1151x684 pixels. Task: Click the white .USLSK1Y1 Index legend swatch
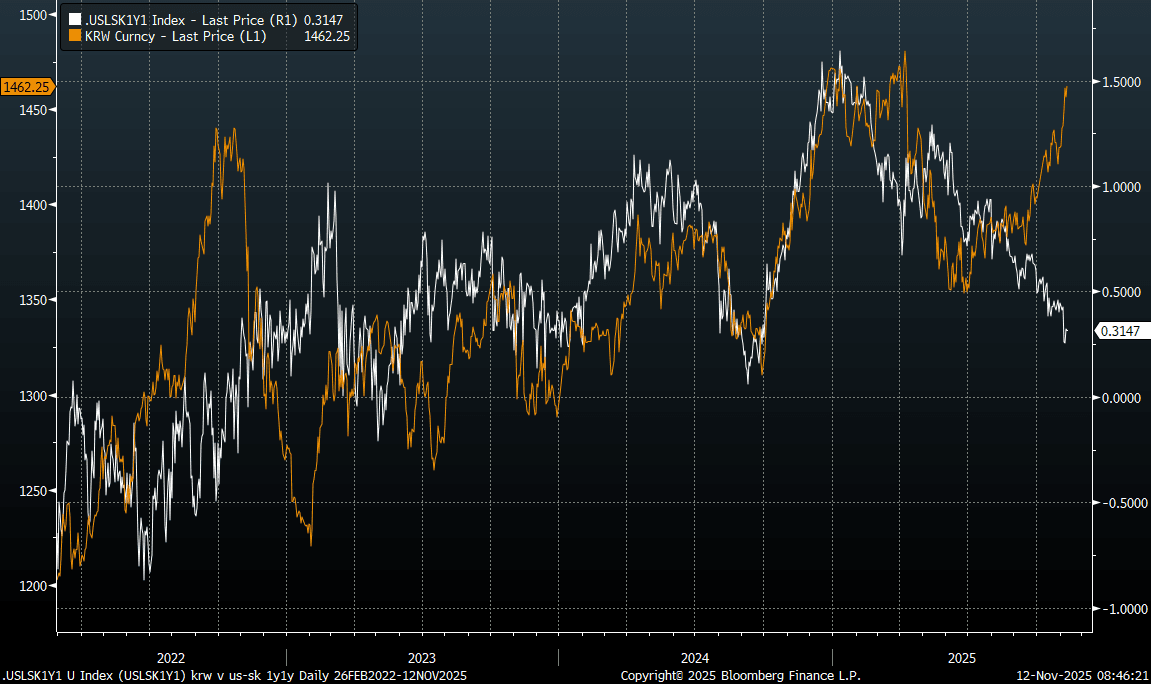point(73,19)
